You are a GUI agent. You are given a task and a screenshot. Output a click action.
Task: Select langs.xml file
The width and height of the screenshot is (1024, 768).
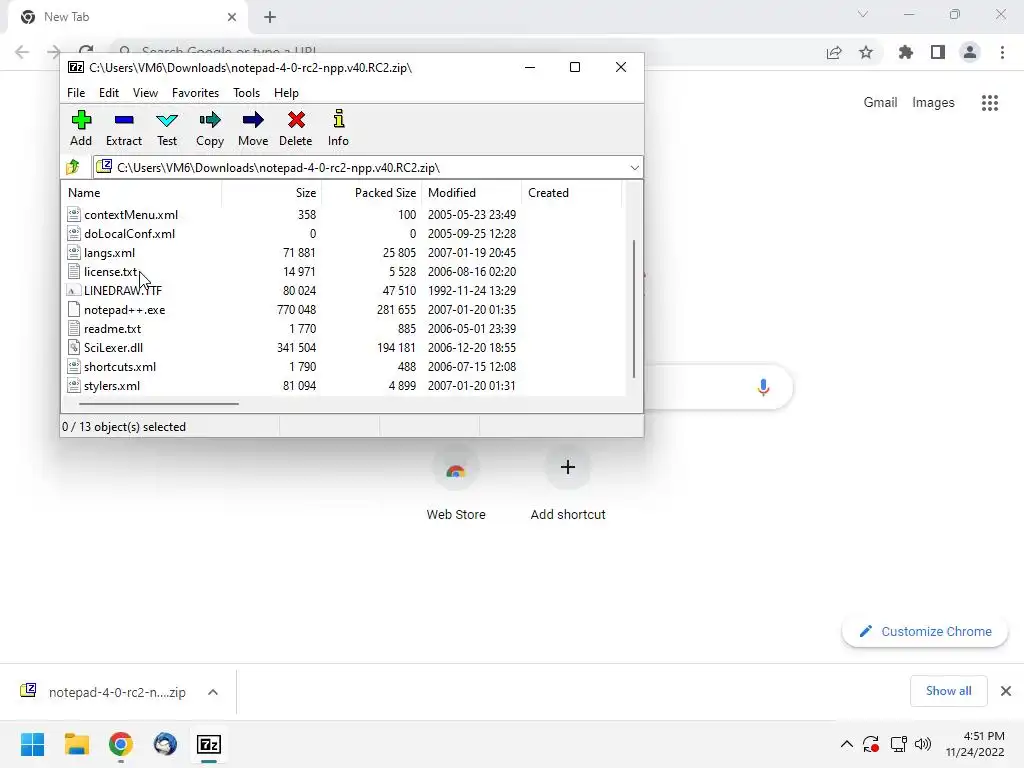(x=109, y=253)
